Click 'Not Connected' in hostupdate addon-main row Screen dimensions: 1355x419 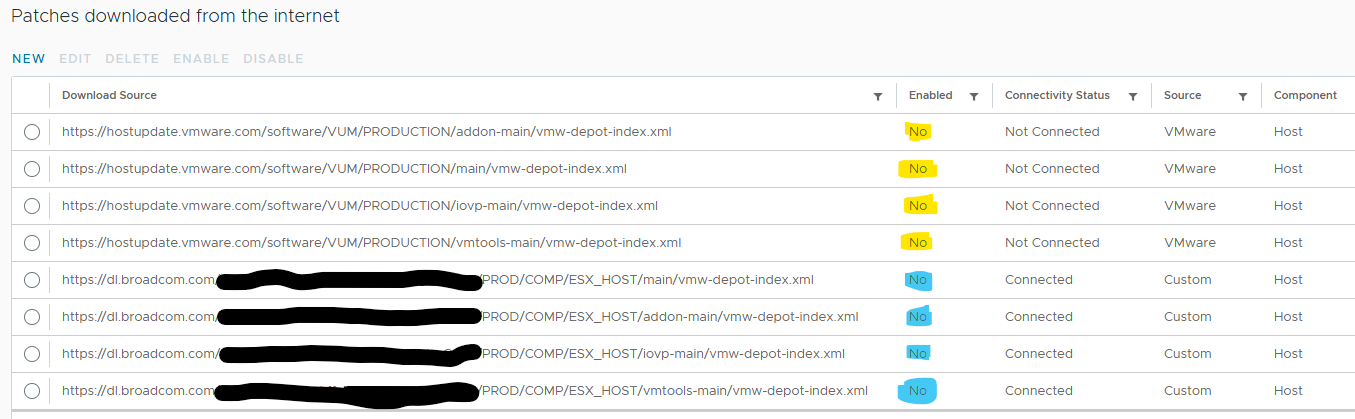[x=1052, y=132]
